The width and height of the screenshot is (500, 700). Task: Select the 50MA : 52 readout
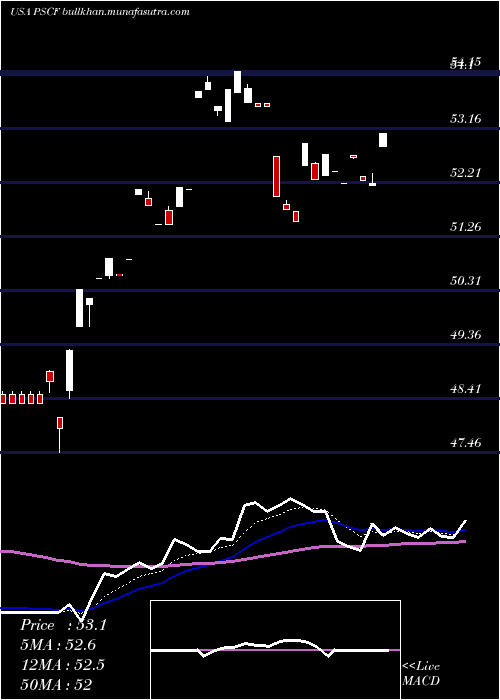click(56, 684)
